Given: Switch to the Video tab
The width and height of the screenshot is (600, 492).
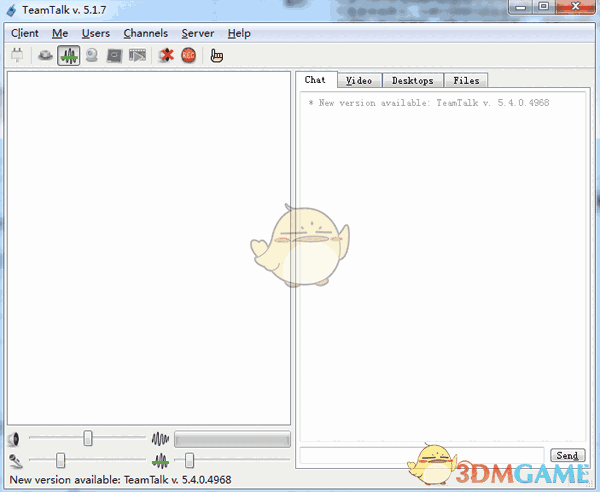Looking at the screenshot, I should [x=359, y=80].
